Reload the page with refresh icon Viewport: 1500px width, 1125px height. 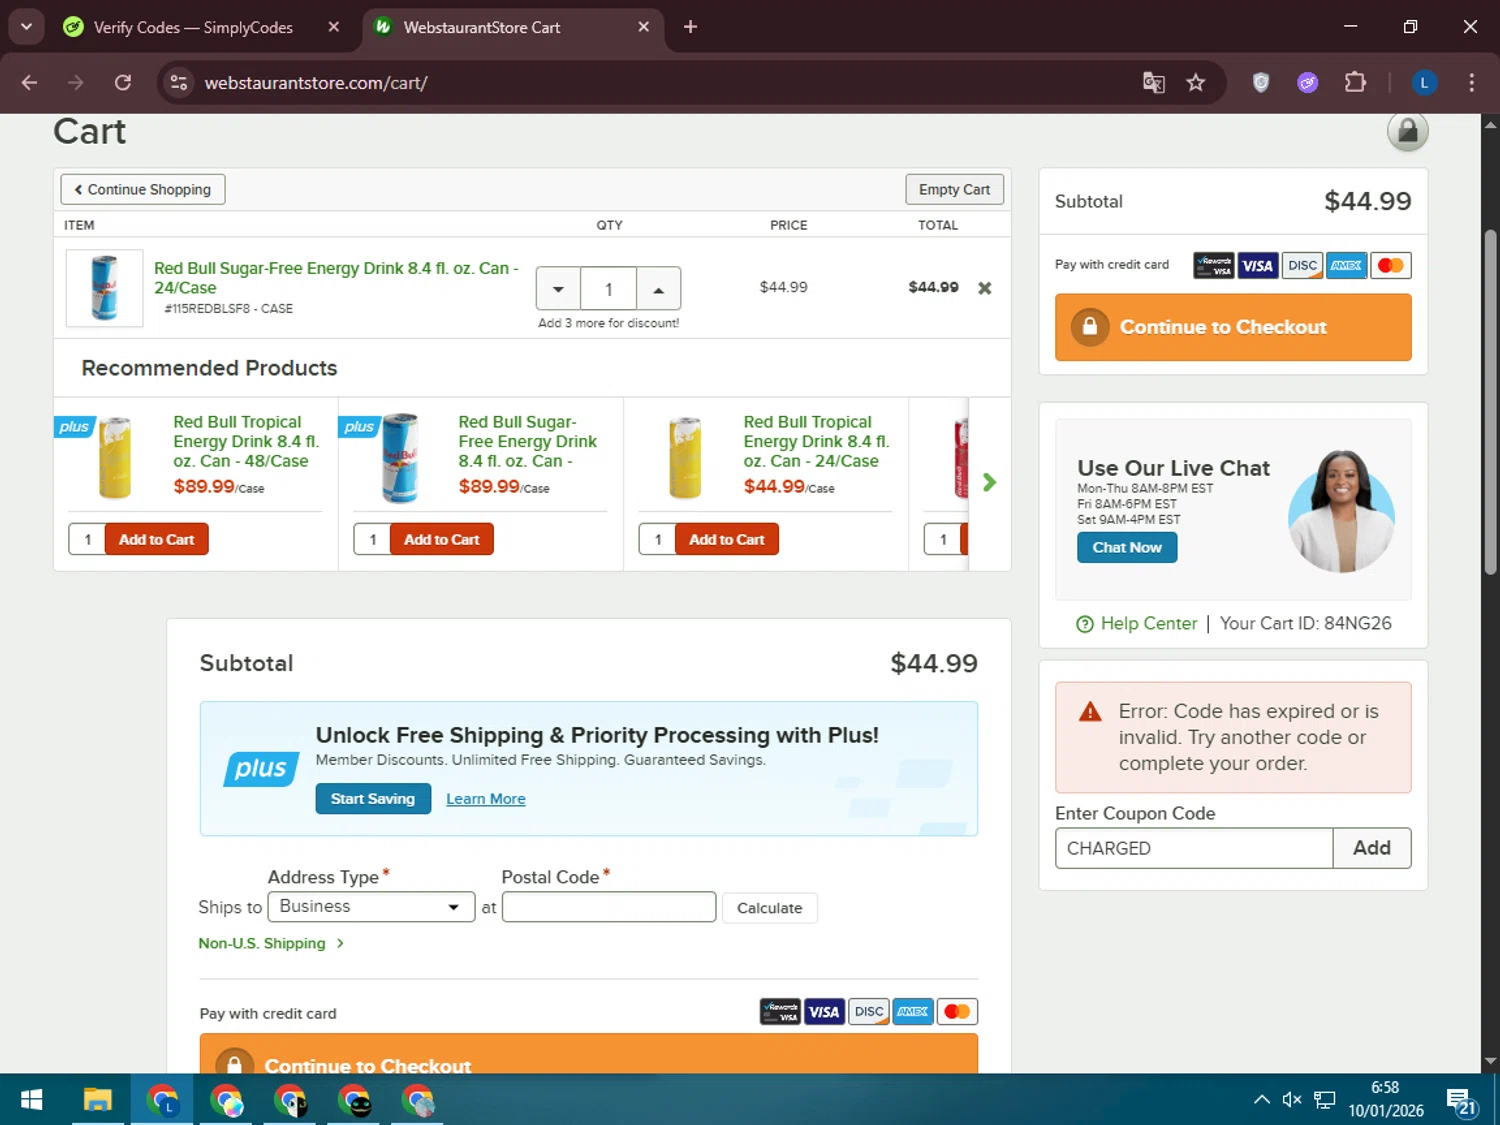click(x=123, y=83)
